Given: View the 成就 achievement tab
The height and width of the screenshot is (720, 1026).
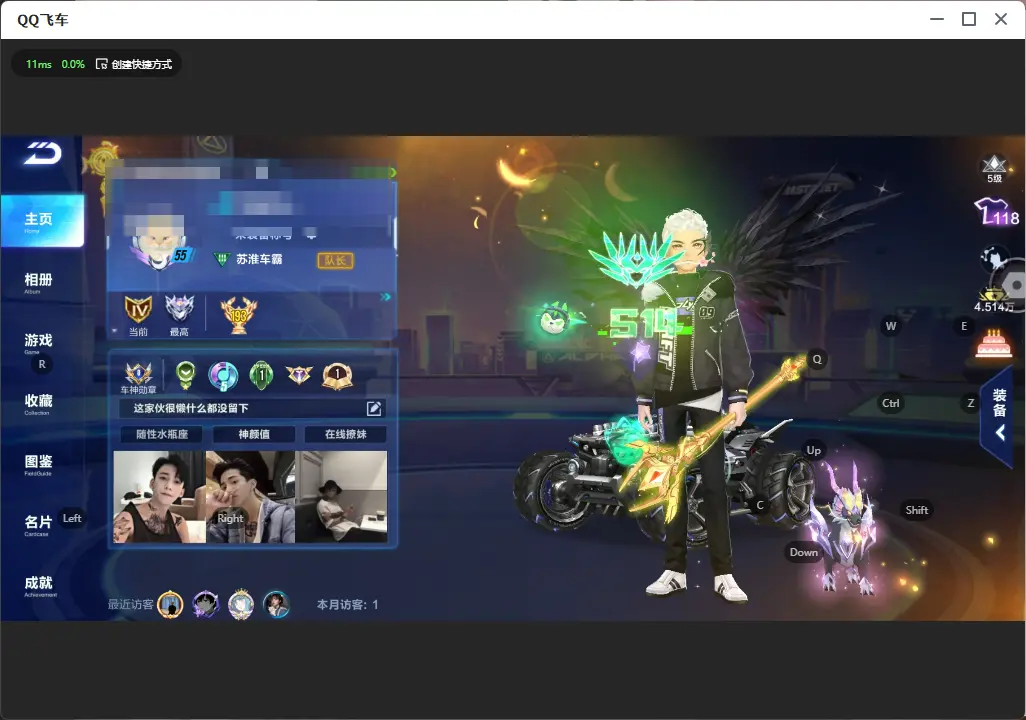Looking at the screenshot, I should [38, 585].
